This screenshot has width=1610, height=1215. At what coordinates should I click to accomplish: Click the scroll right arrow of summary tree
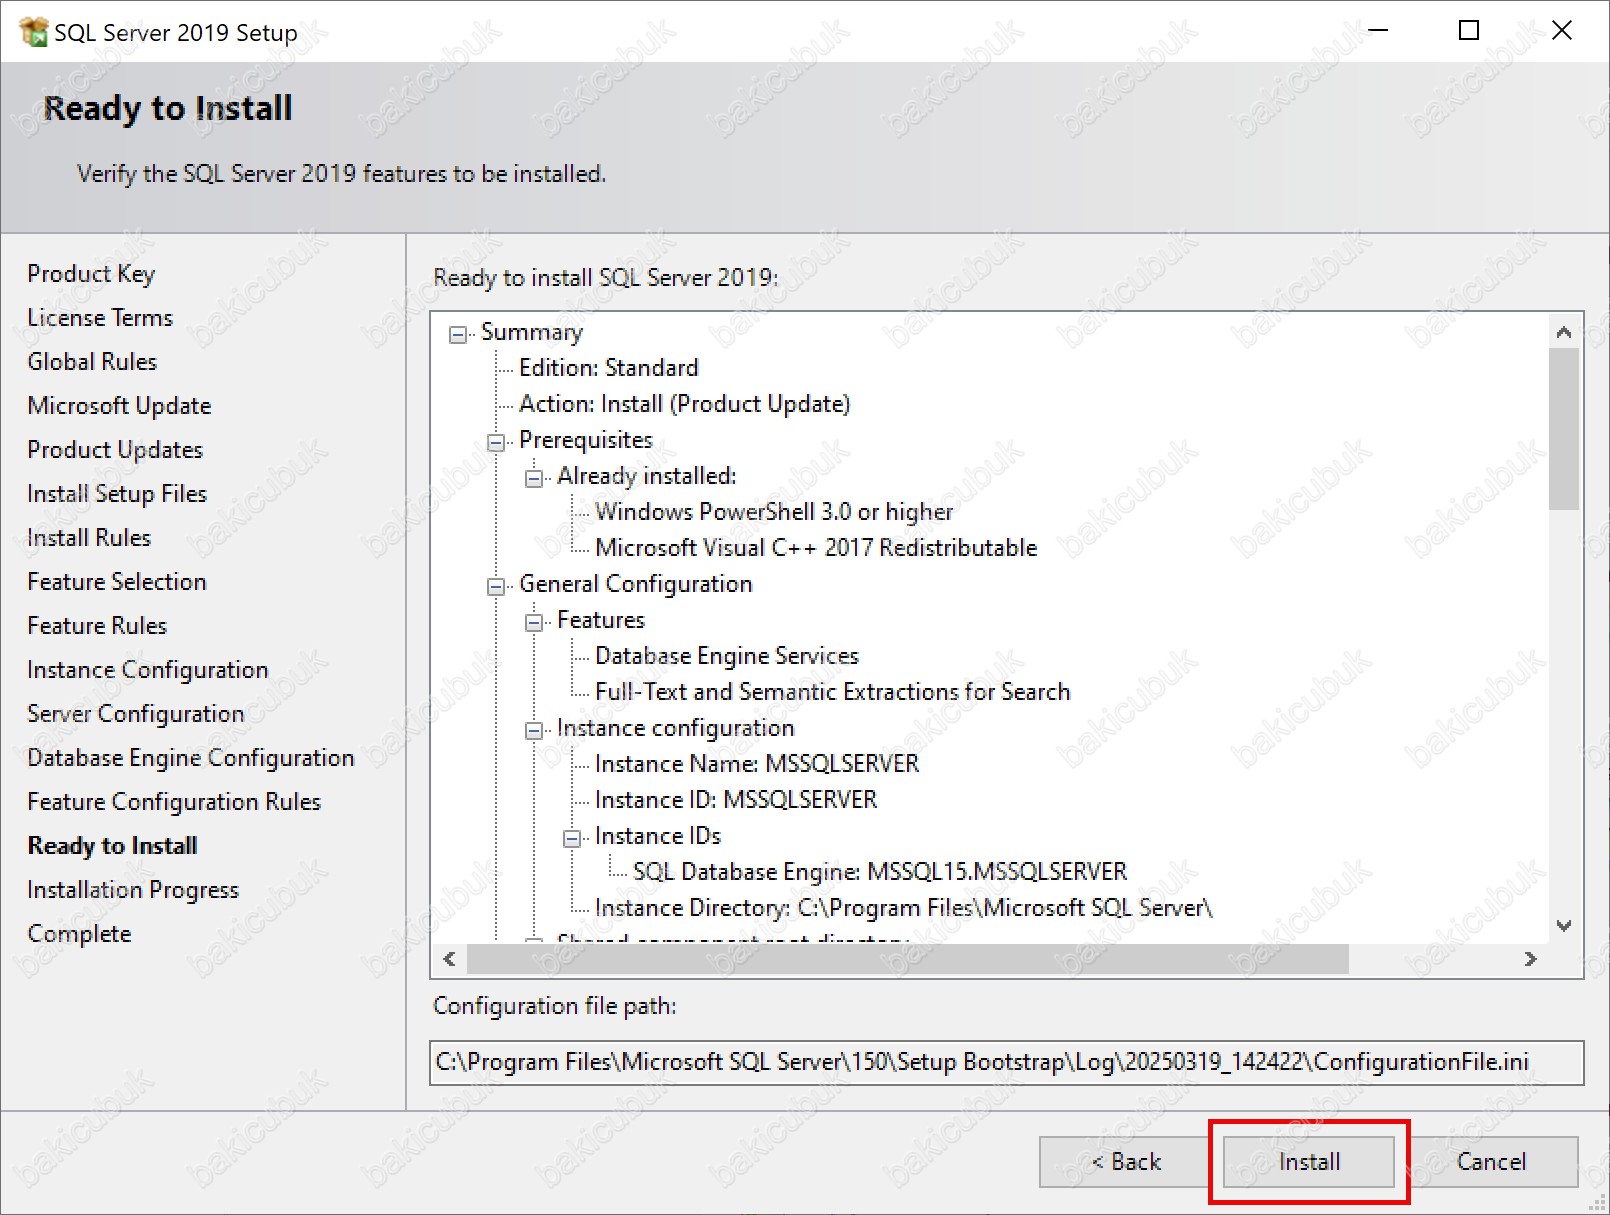coord(1531,959)
